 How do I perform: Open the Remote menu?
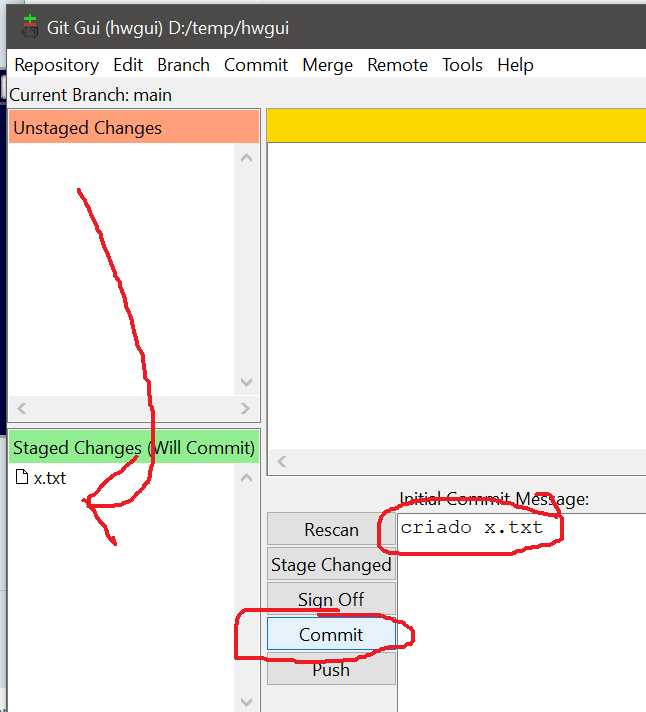pos(397,65)
